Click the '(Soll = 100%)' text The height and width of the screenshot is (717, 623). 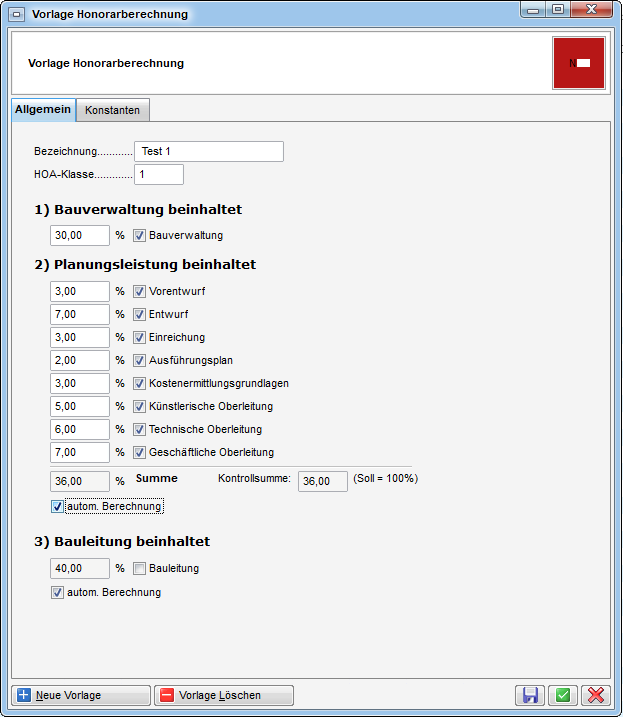tap(386, 478)
